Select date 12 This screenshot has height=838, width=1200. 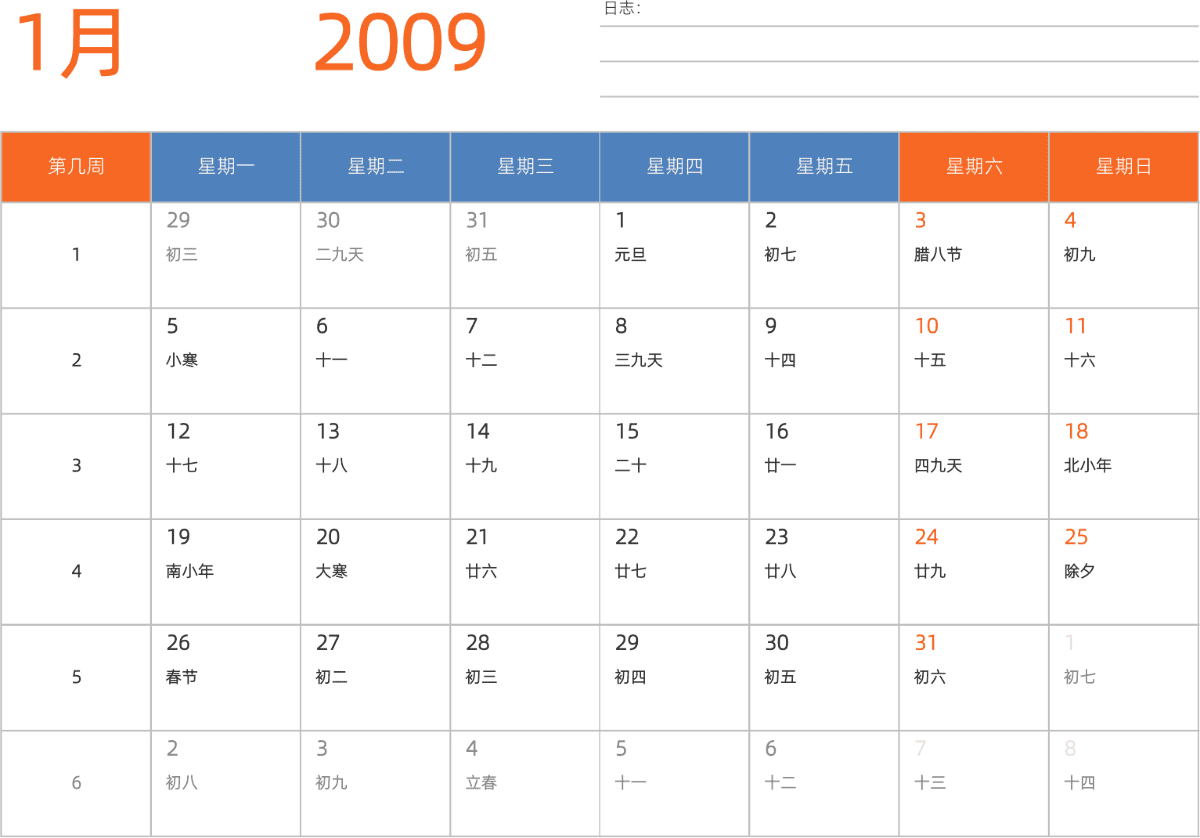tap(178, 432)
